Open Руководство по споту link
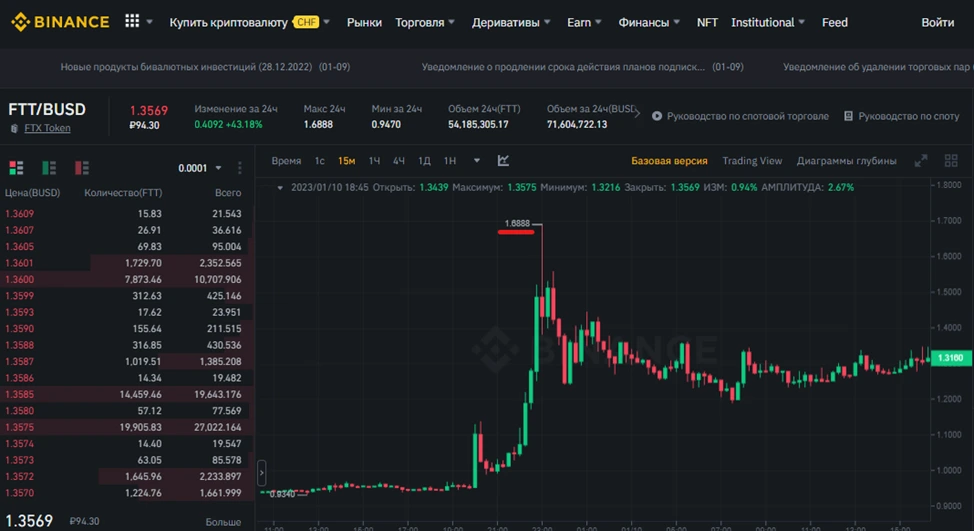Image resolution: width=974 pixels, height=531 pixels. (908, 116)
